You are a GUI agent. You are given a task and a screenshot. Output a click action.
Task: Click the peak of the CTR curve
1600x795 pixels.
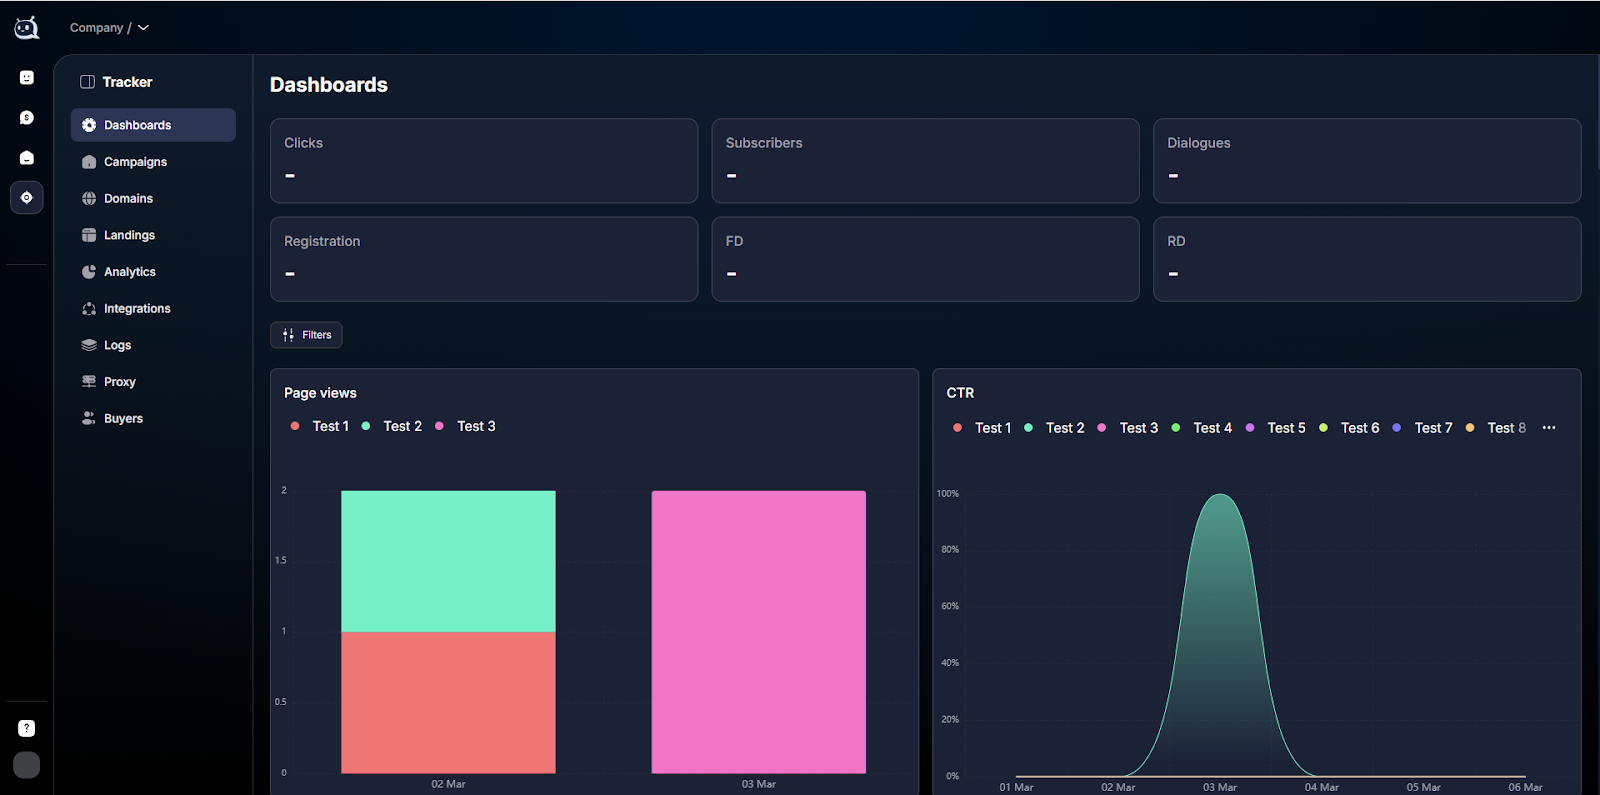pos(1220,495)
